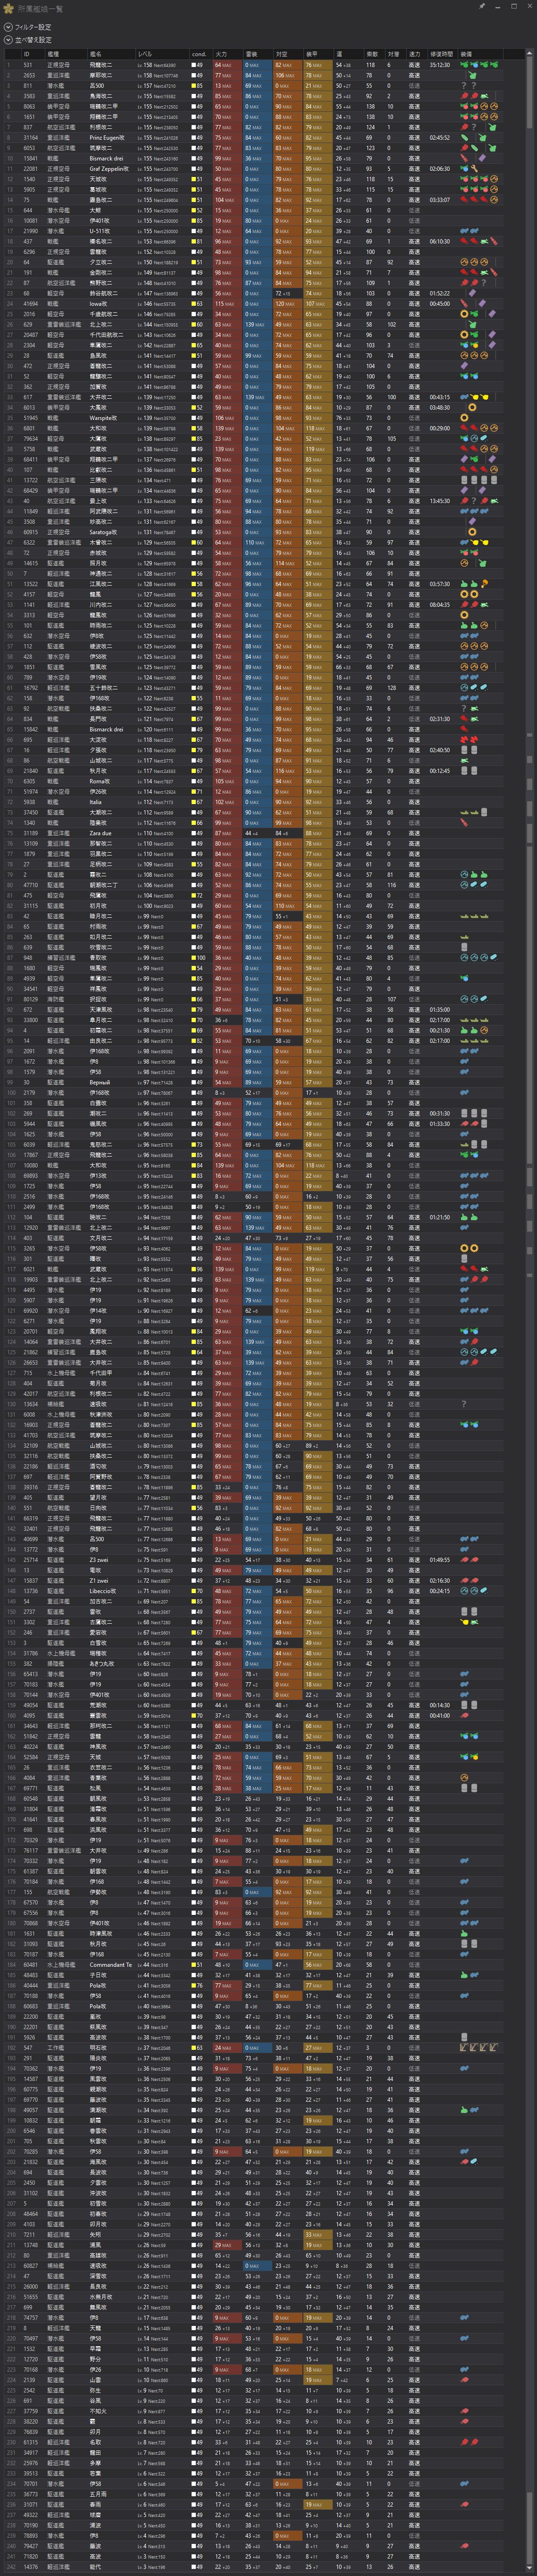Click the white cond. marker of 飛龍改二 ID 531

194,65
